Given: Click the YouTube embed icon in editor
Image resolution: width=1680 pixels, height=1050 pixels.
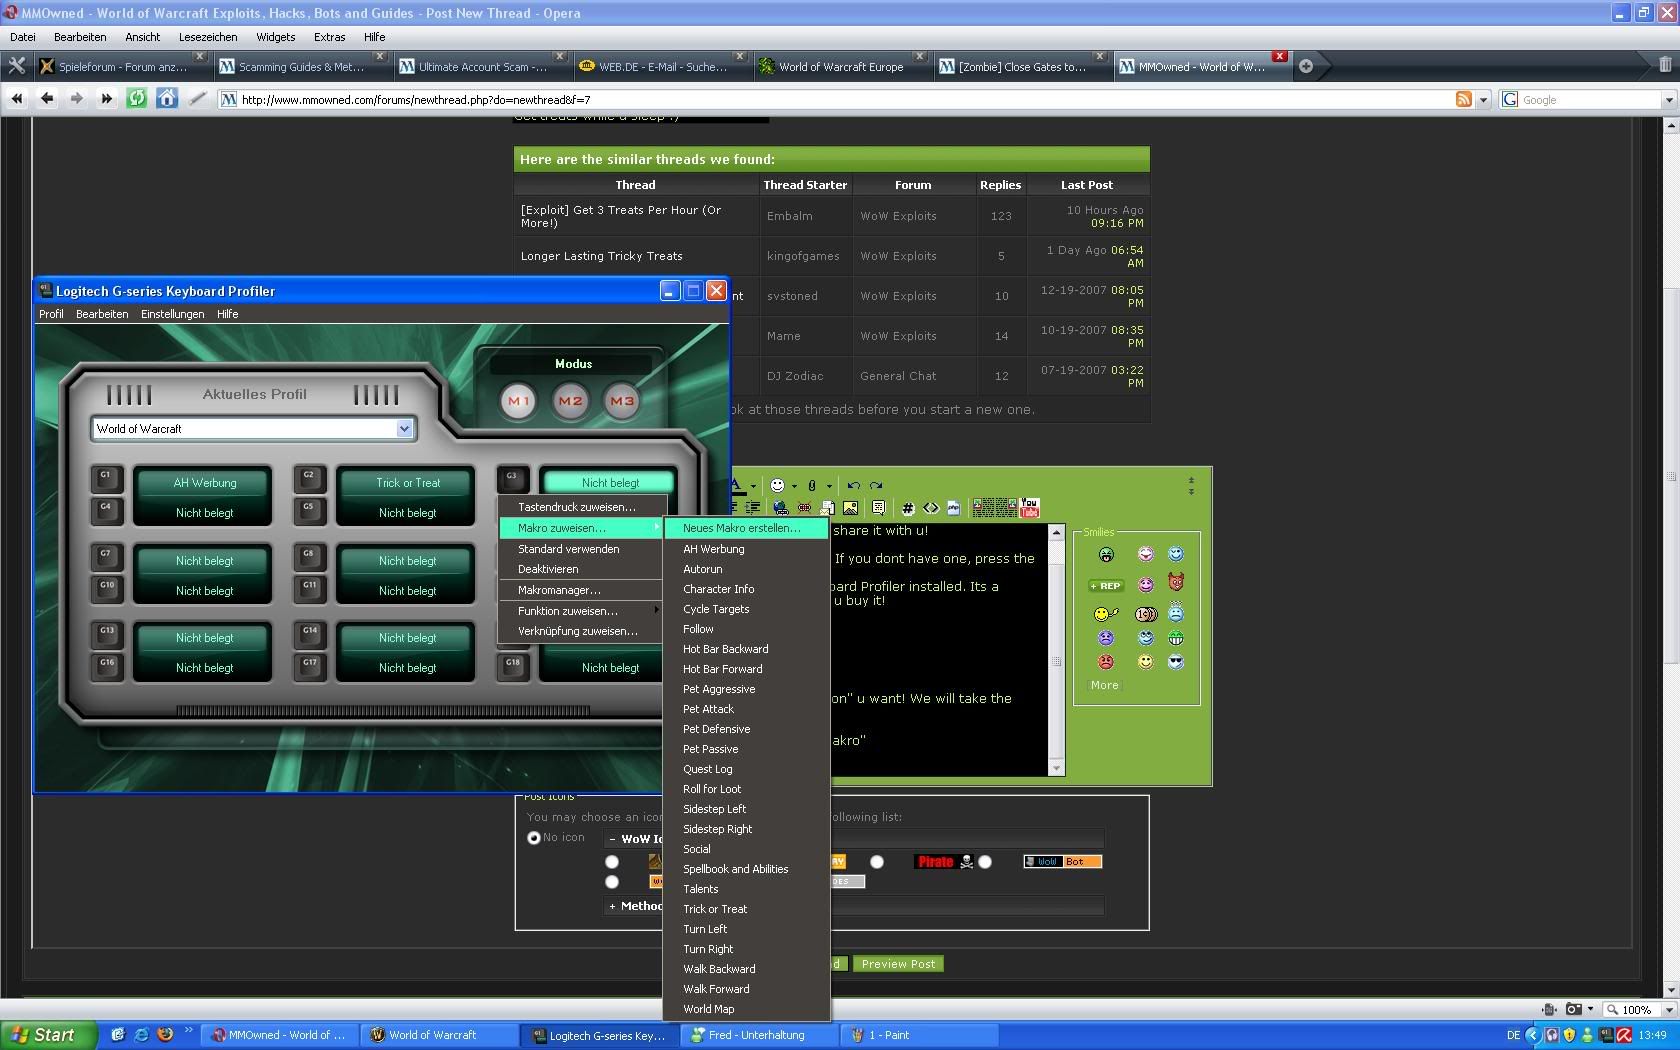Looking at the screenshot, I should (x=1030, y=508).
